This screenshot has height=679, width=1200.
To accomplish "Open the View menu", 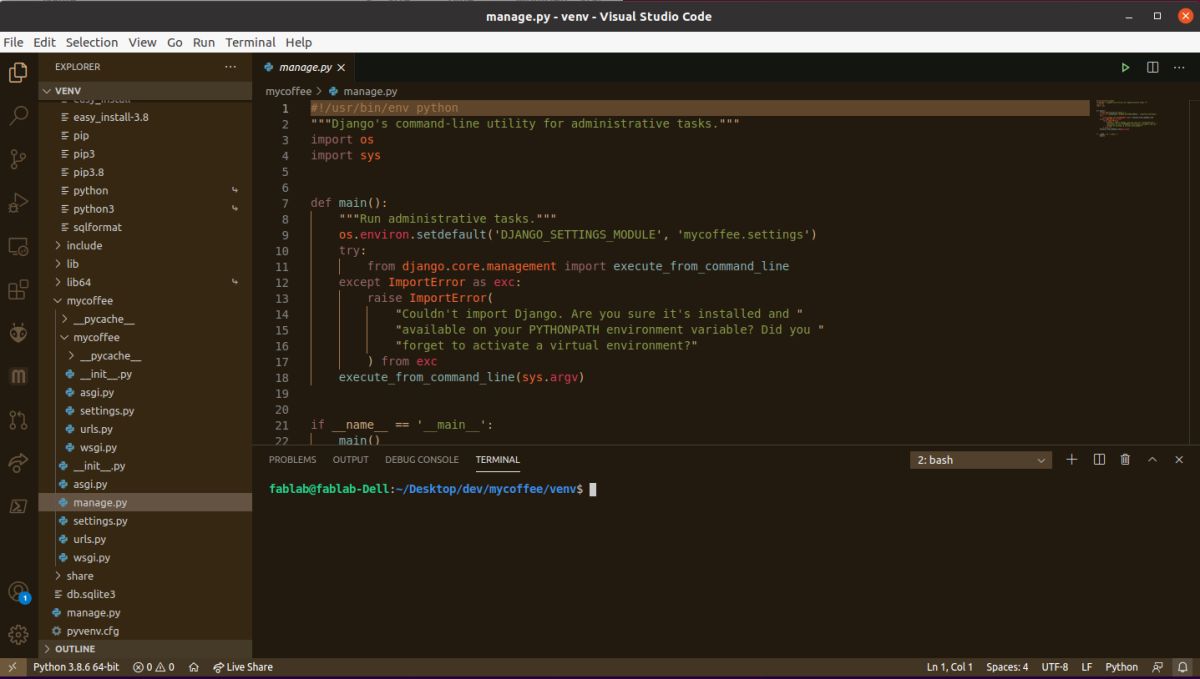I will [142, 42].
